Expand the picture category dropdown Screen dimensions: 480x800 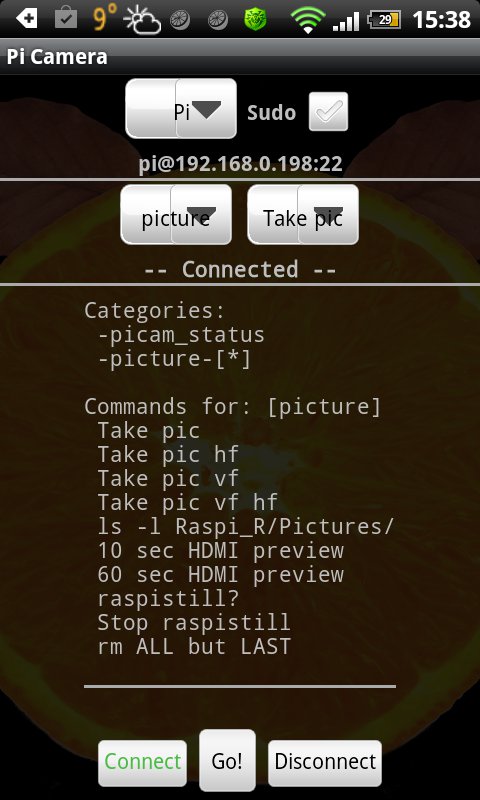tap(176, 215)
